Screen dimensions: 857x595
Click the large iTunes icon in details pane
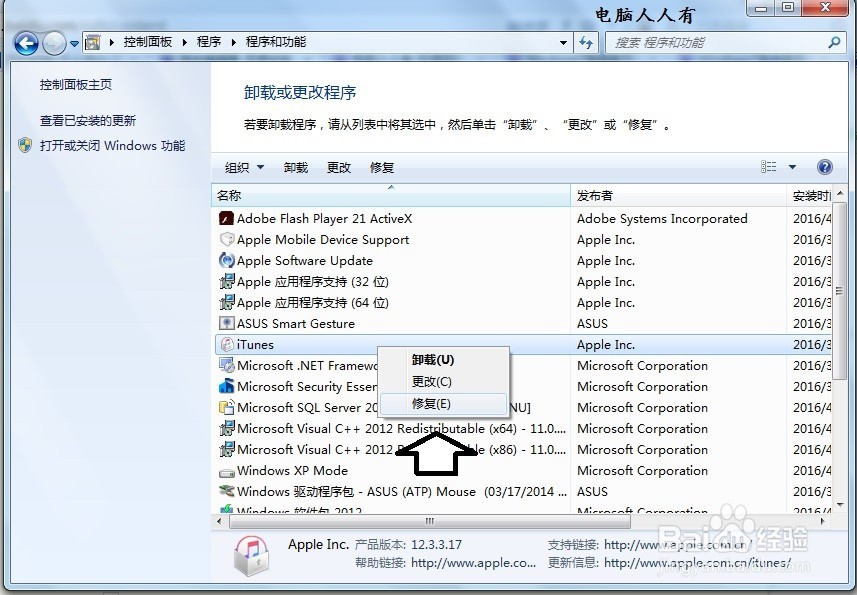click(251, 555)
